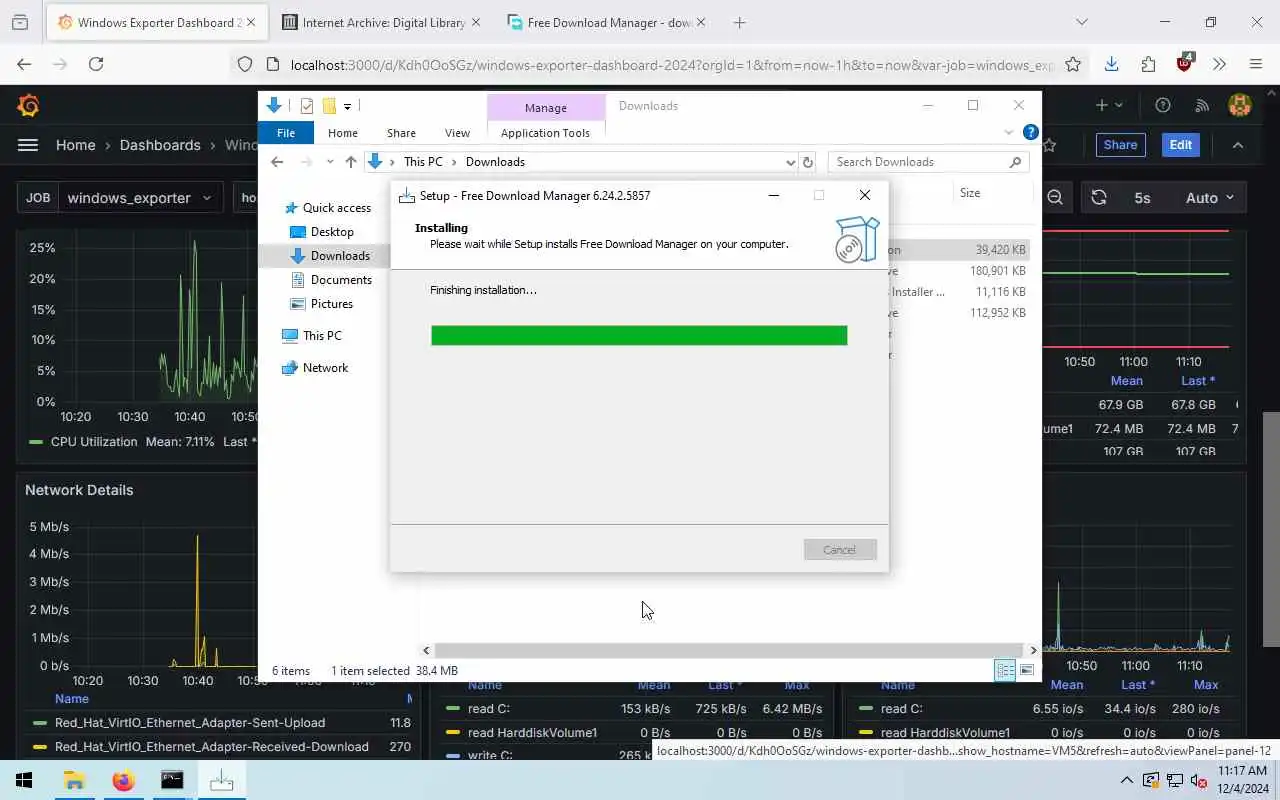Open the Firefox extensions puzzle icon
Image resolution: width=1280 pixels, height=800 pixels.
(x=1148, y=64)
